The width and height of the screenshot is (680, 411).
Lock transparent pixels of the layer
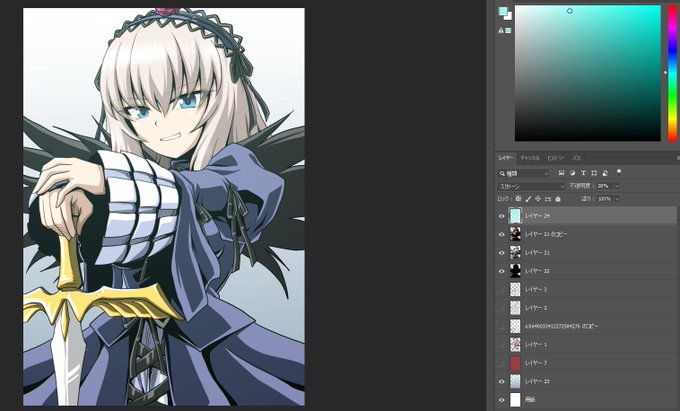tap(518, 199)
